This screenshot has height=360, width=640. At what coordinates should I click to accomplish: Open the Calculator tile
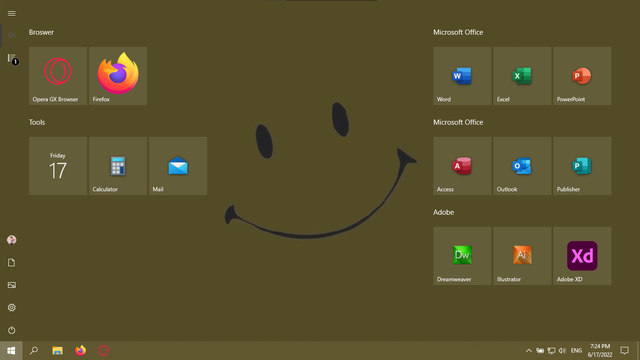click(118, 166)
